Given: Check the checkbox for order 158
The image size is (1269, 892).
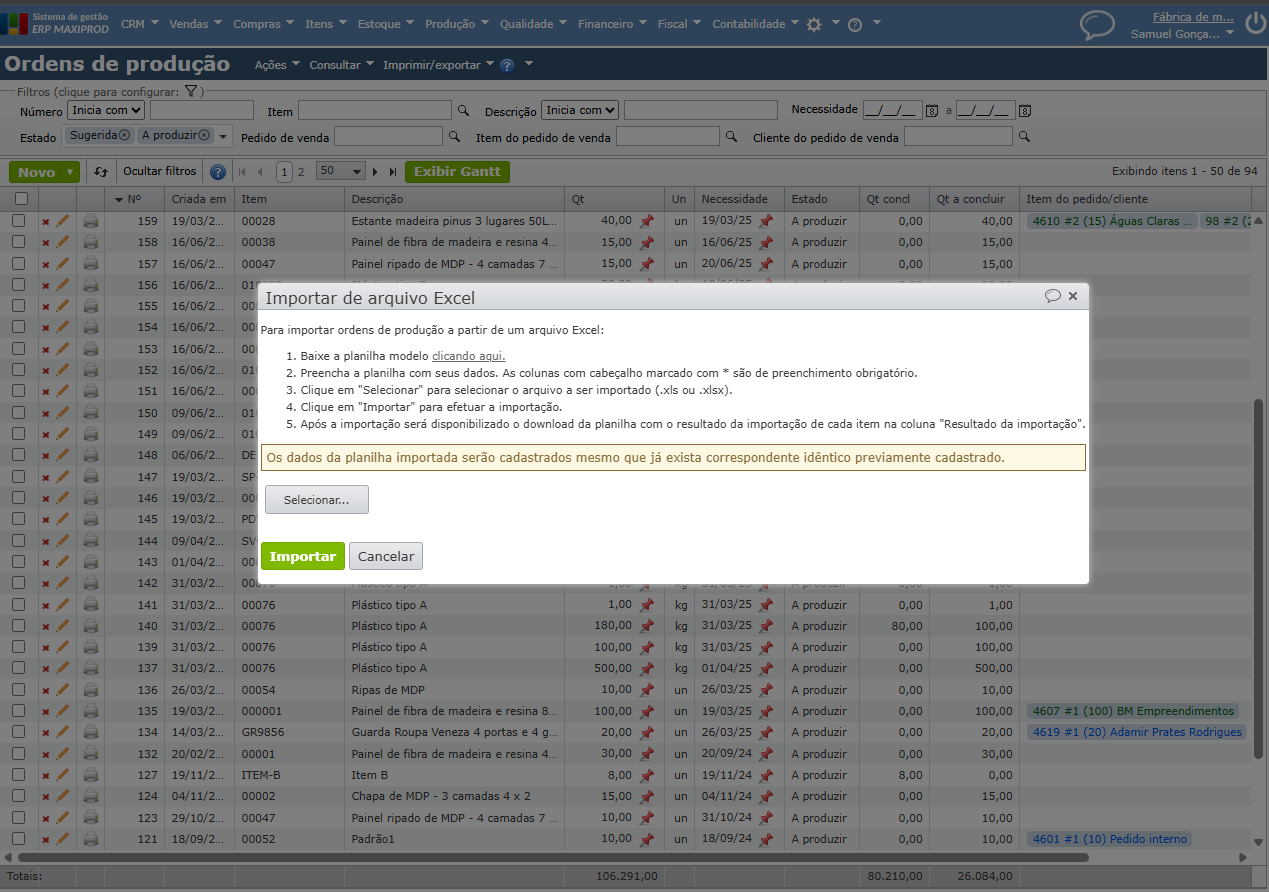Looking at the screenshot, I should 20,242.
